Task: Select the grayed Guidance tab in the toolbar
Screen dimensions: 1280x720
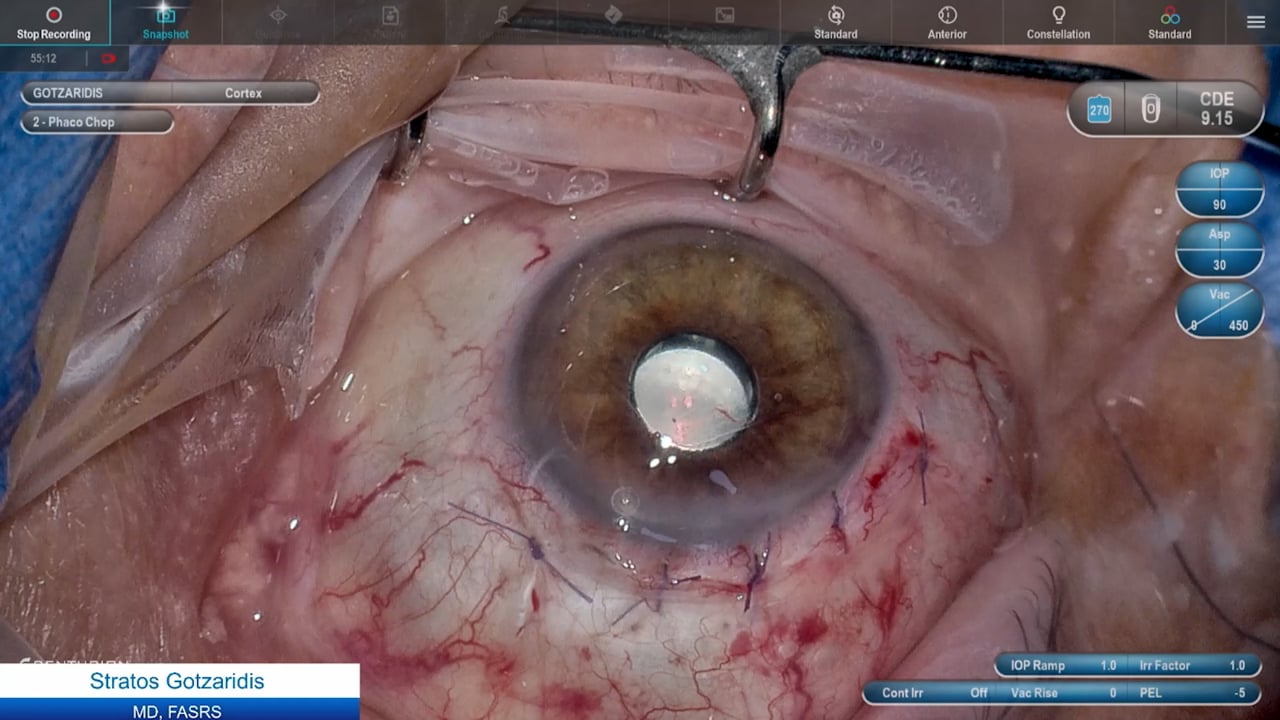Action: coord(278,22)
